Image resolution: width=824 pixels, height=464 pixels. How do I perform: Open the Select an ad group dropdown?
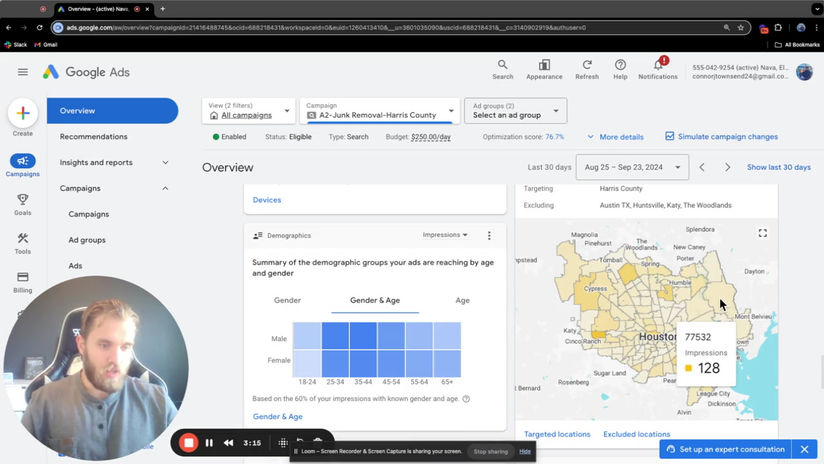515,111
